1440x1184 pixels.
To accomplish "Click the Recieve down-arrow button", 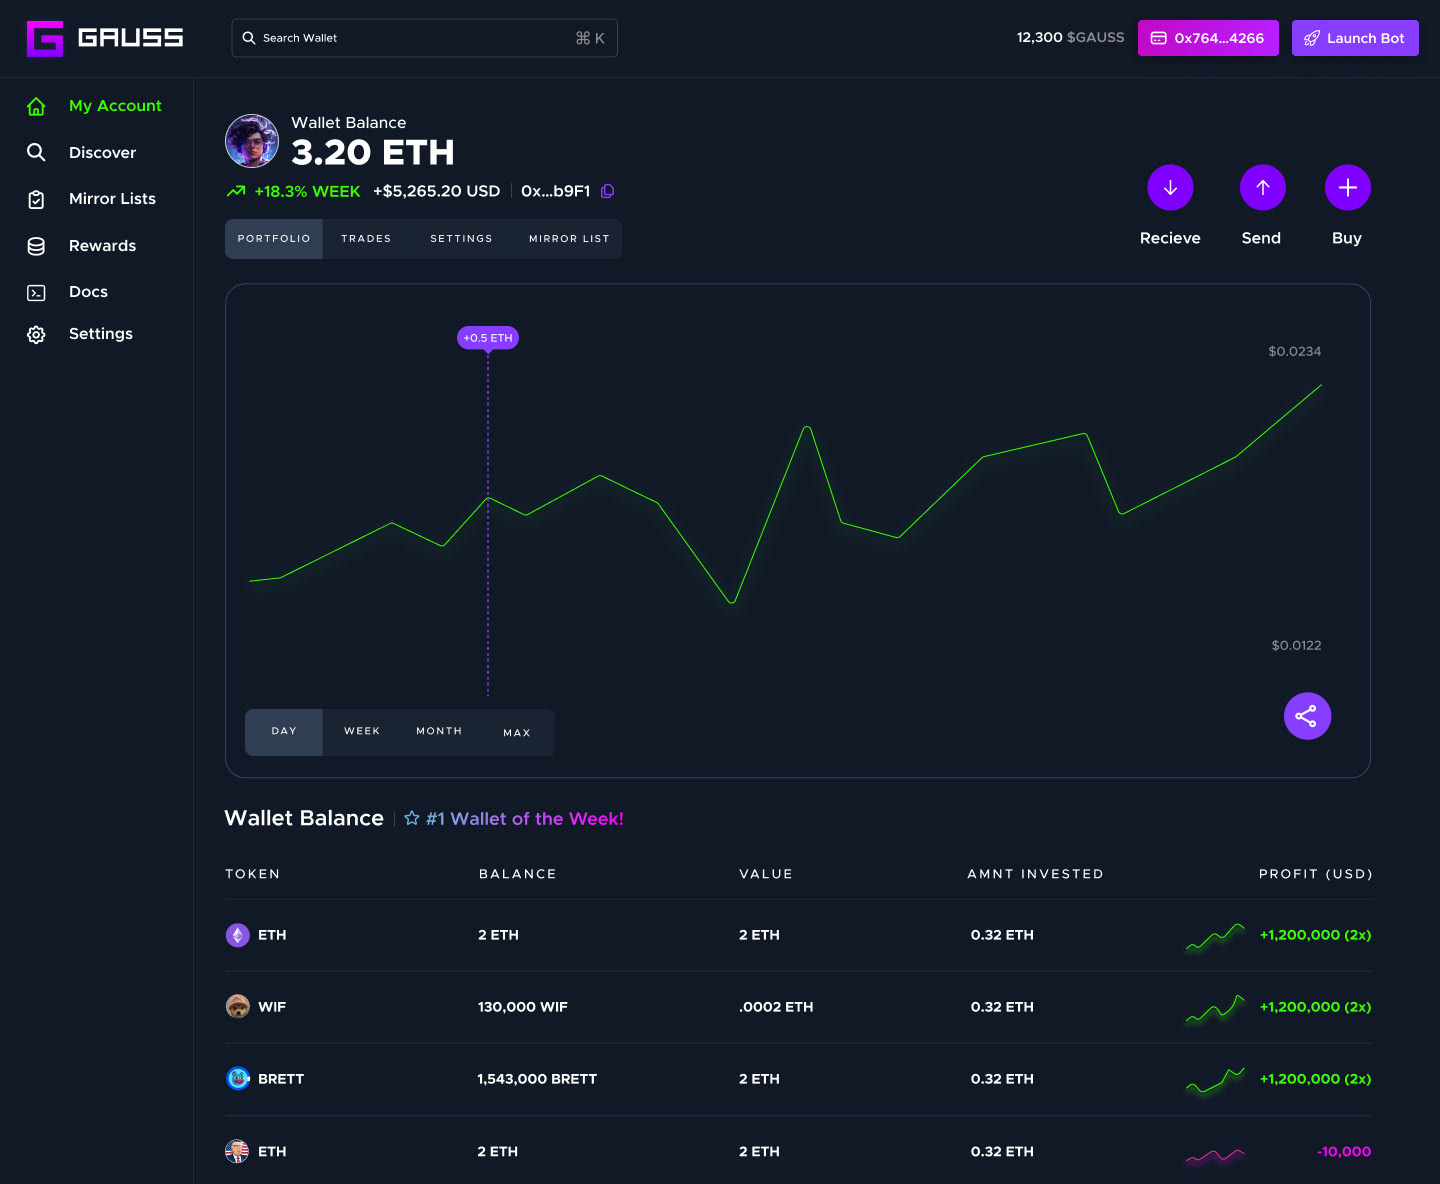I will pos(1170,188).
